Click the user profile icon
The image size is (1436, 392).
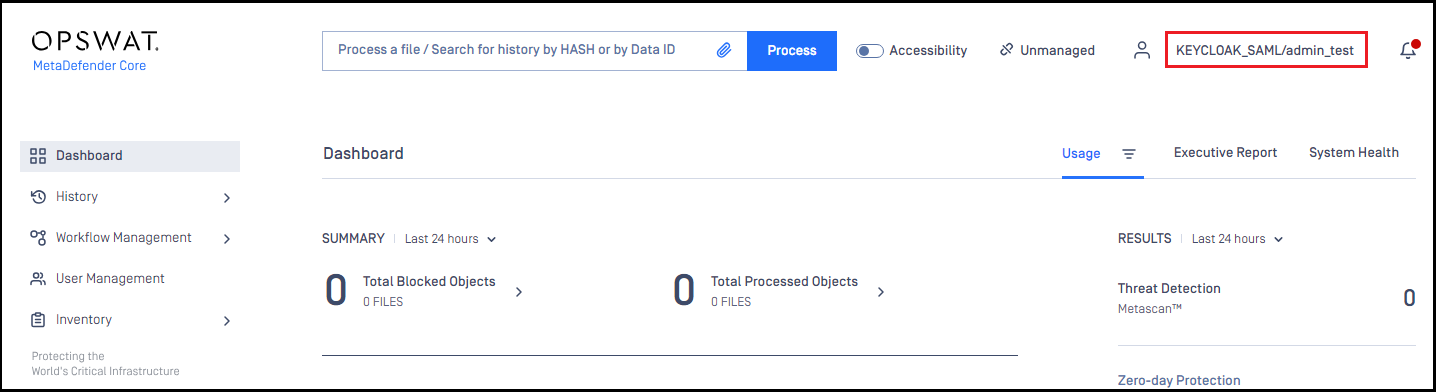pos(1142,50)
